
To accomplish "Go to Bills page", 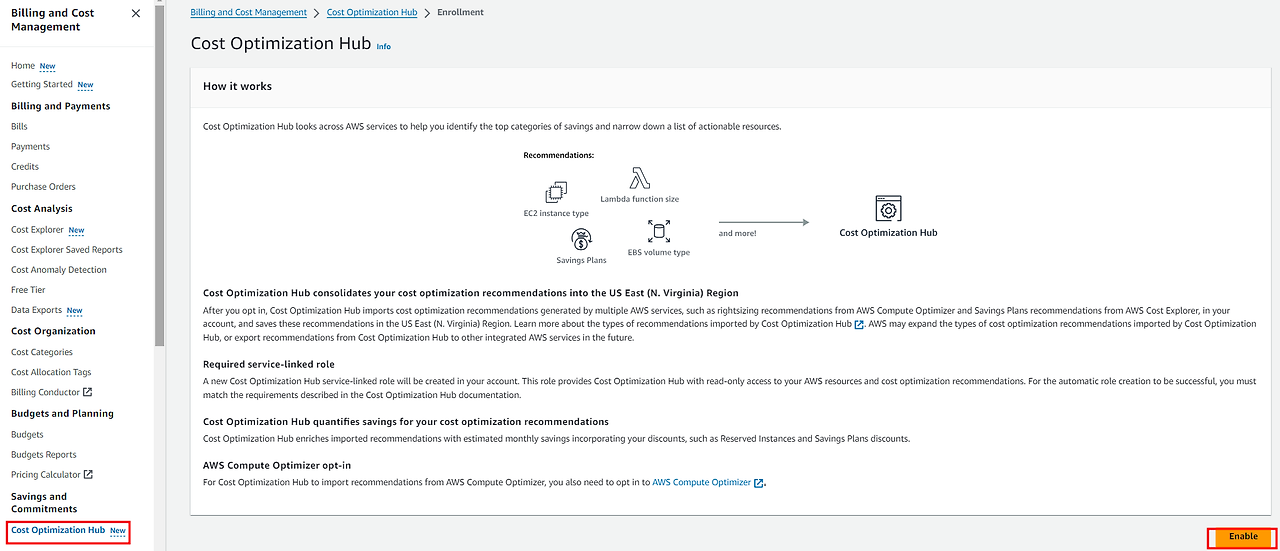I will click(x=19, y=127).
